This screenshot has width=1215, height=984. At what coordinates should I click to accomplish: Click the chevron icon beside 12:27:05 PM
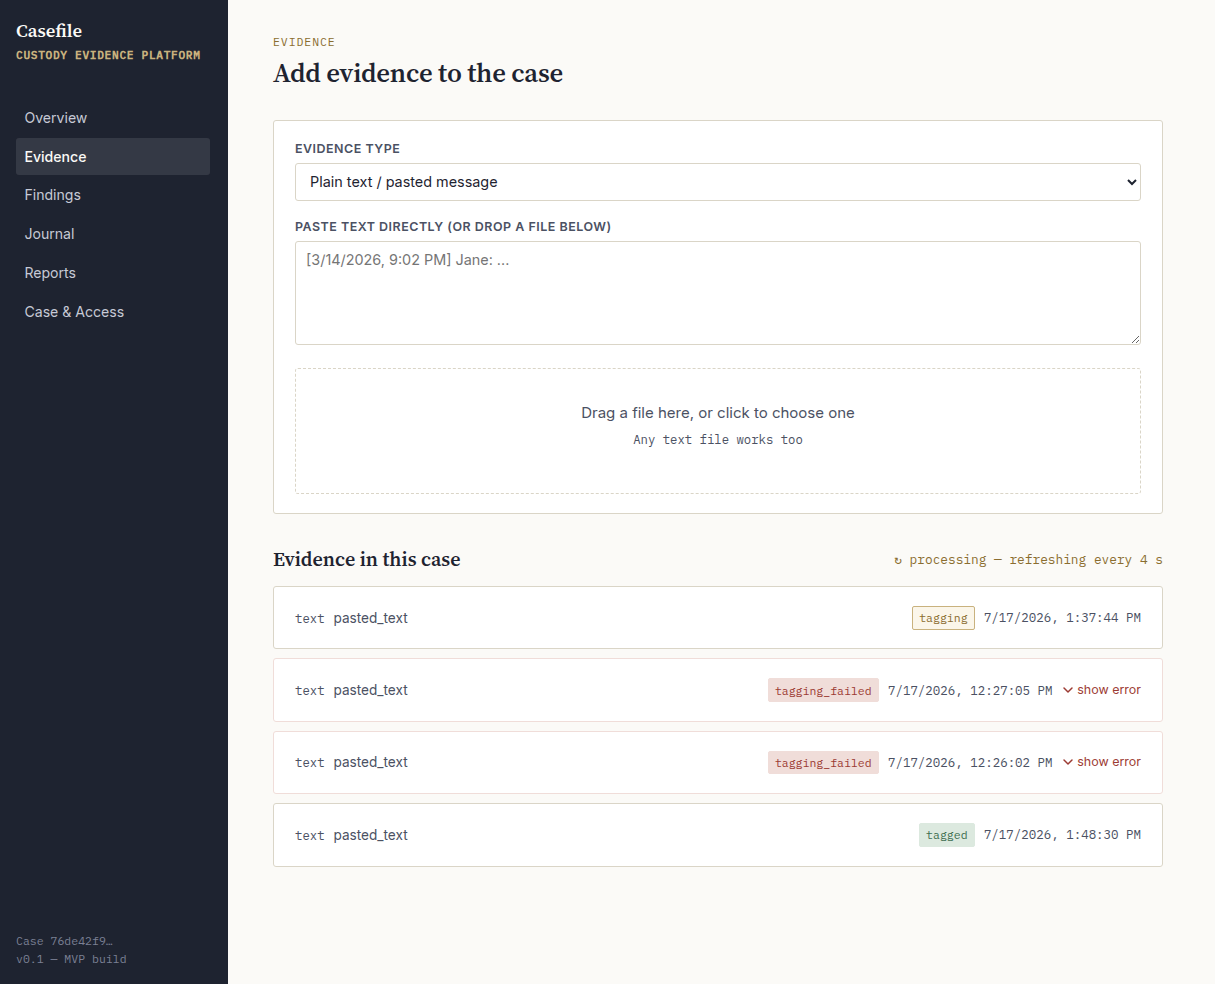point(1068,690)
